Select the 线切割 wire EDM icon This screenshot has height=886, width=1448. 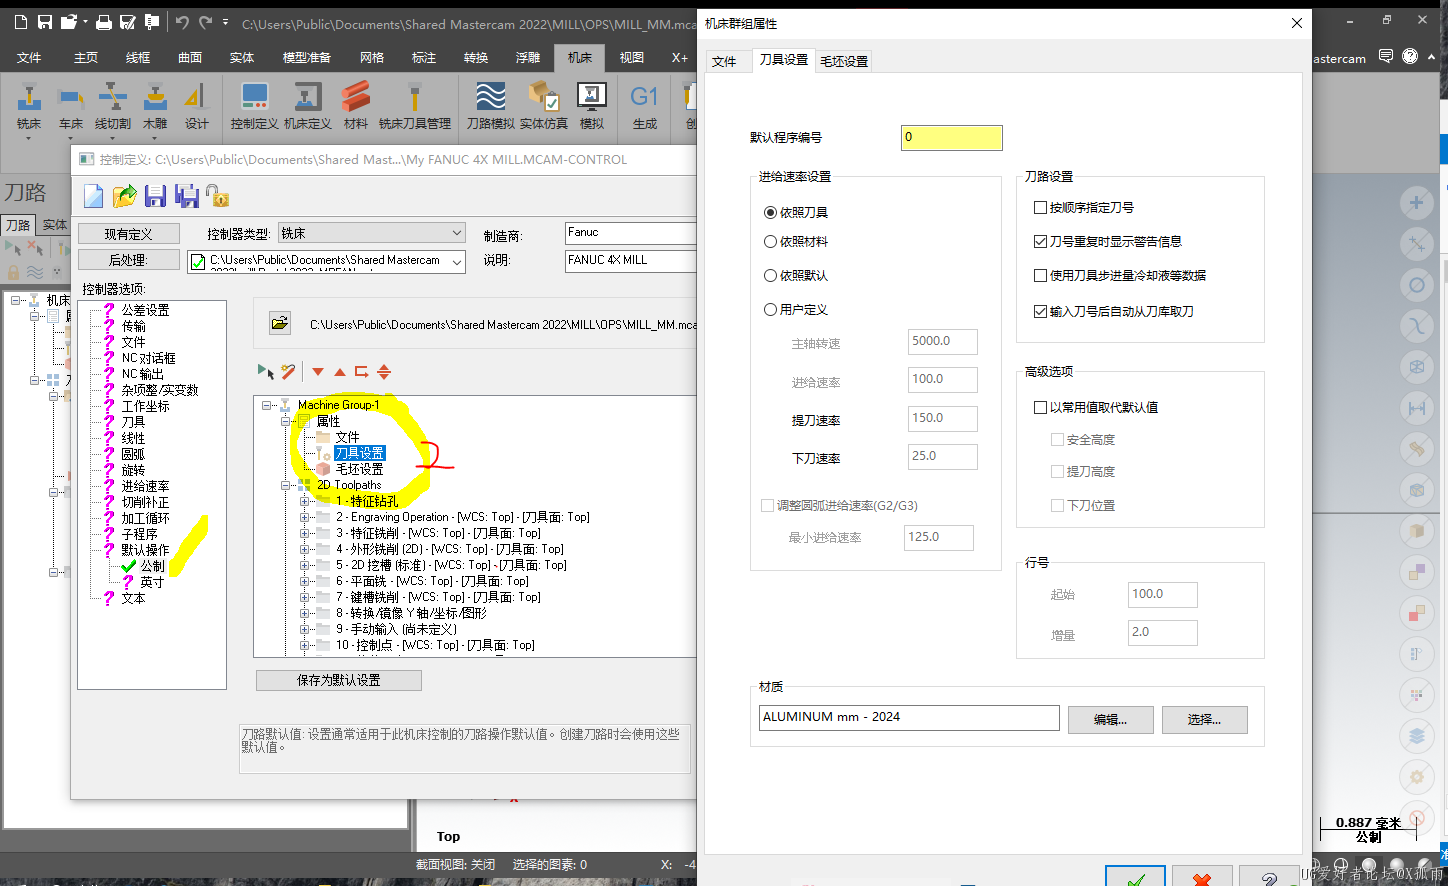click(x=113, y=107)
